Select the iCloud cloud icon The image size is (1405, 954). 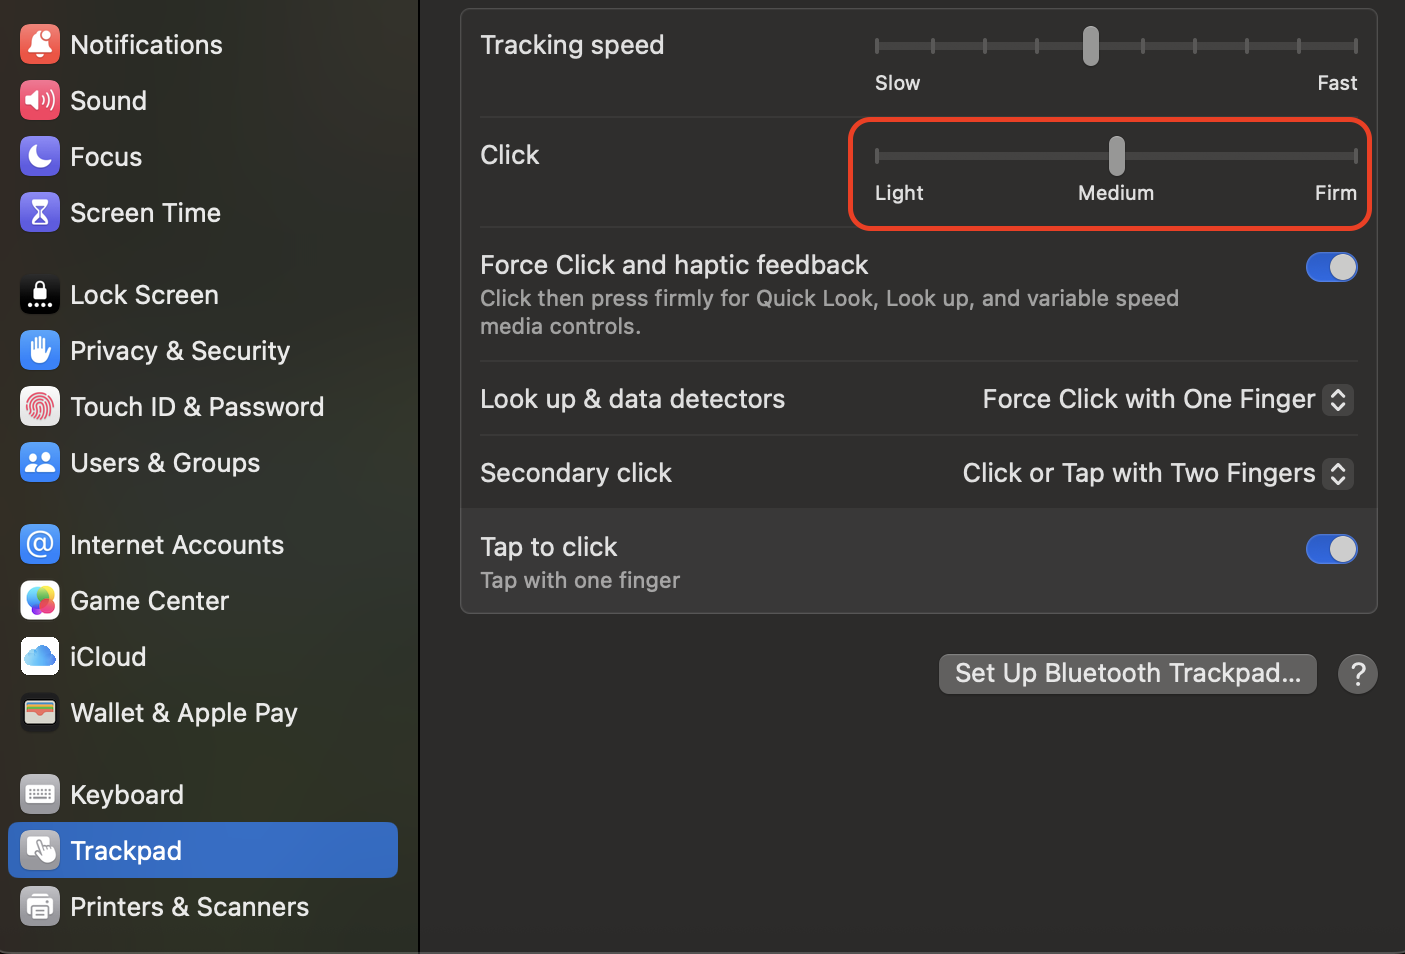(x=40, y=656)
